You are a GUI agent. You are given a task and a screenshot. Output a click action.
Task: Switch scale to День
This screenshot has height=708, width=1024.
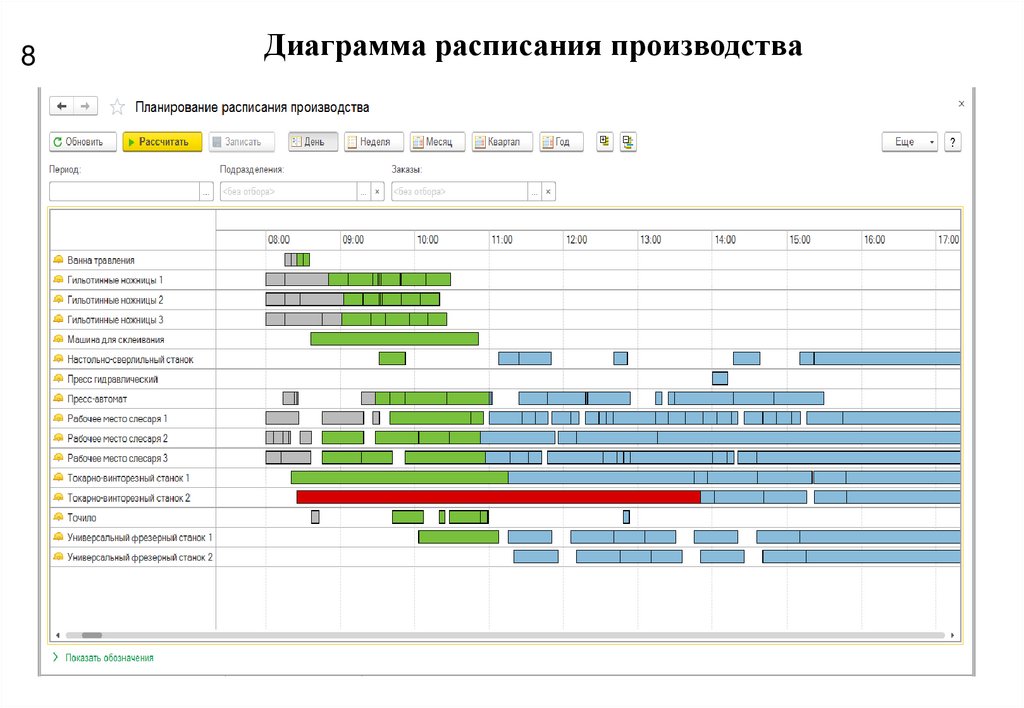313,142
